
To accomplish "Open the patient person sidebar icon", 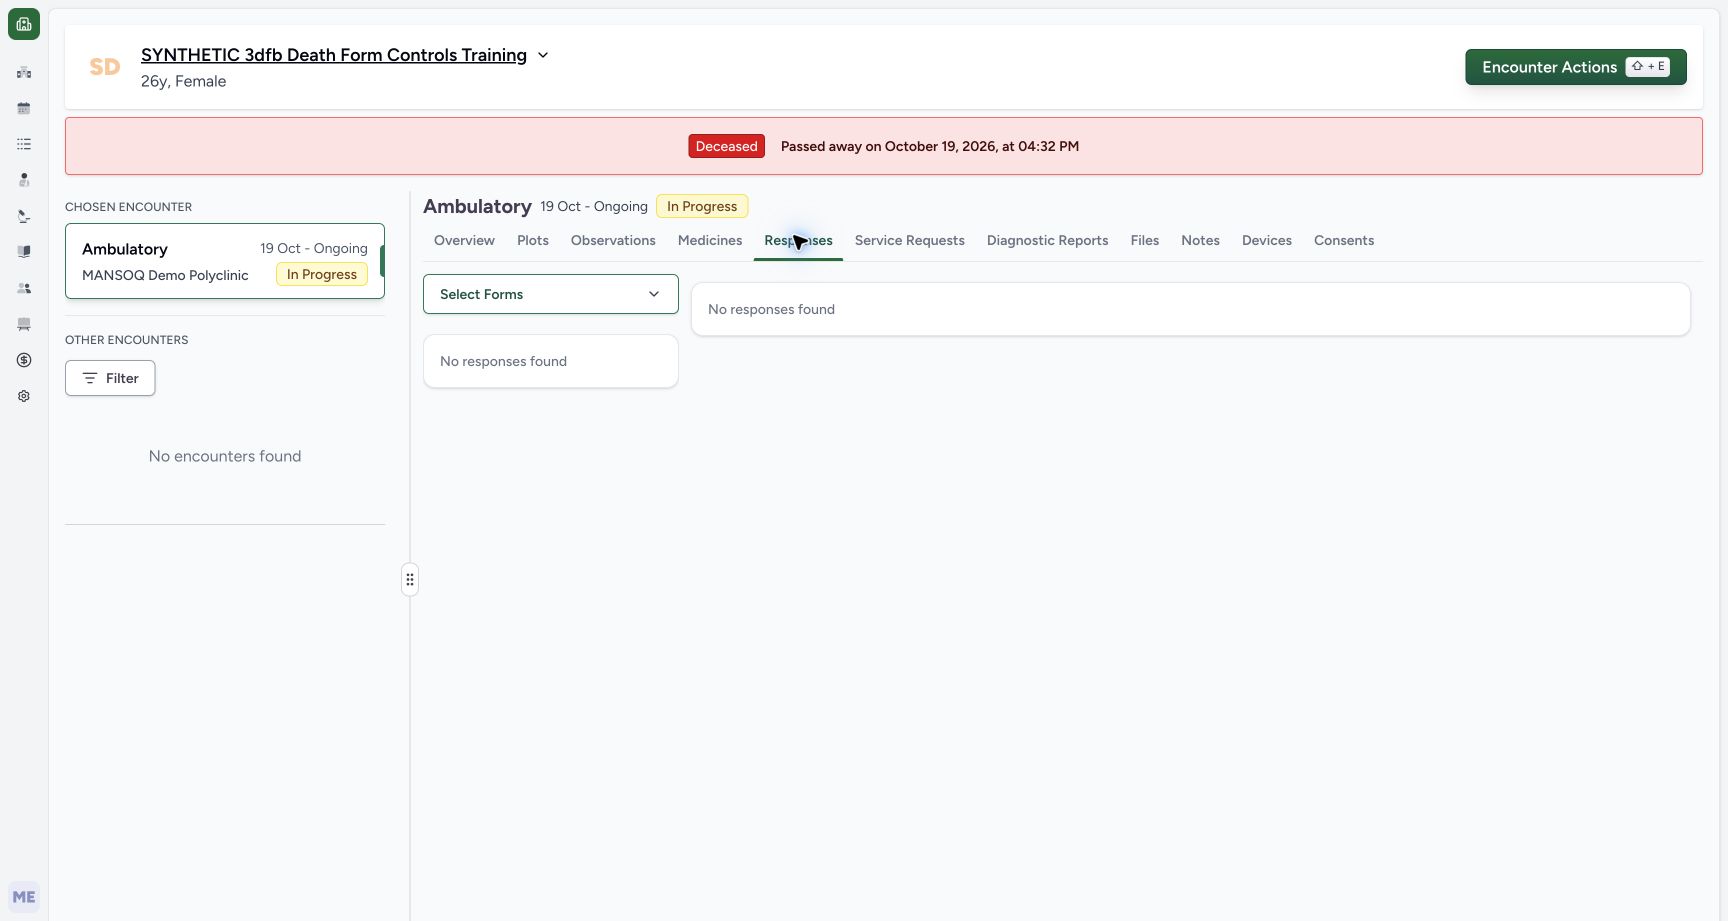I will [24, 180].
